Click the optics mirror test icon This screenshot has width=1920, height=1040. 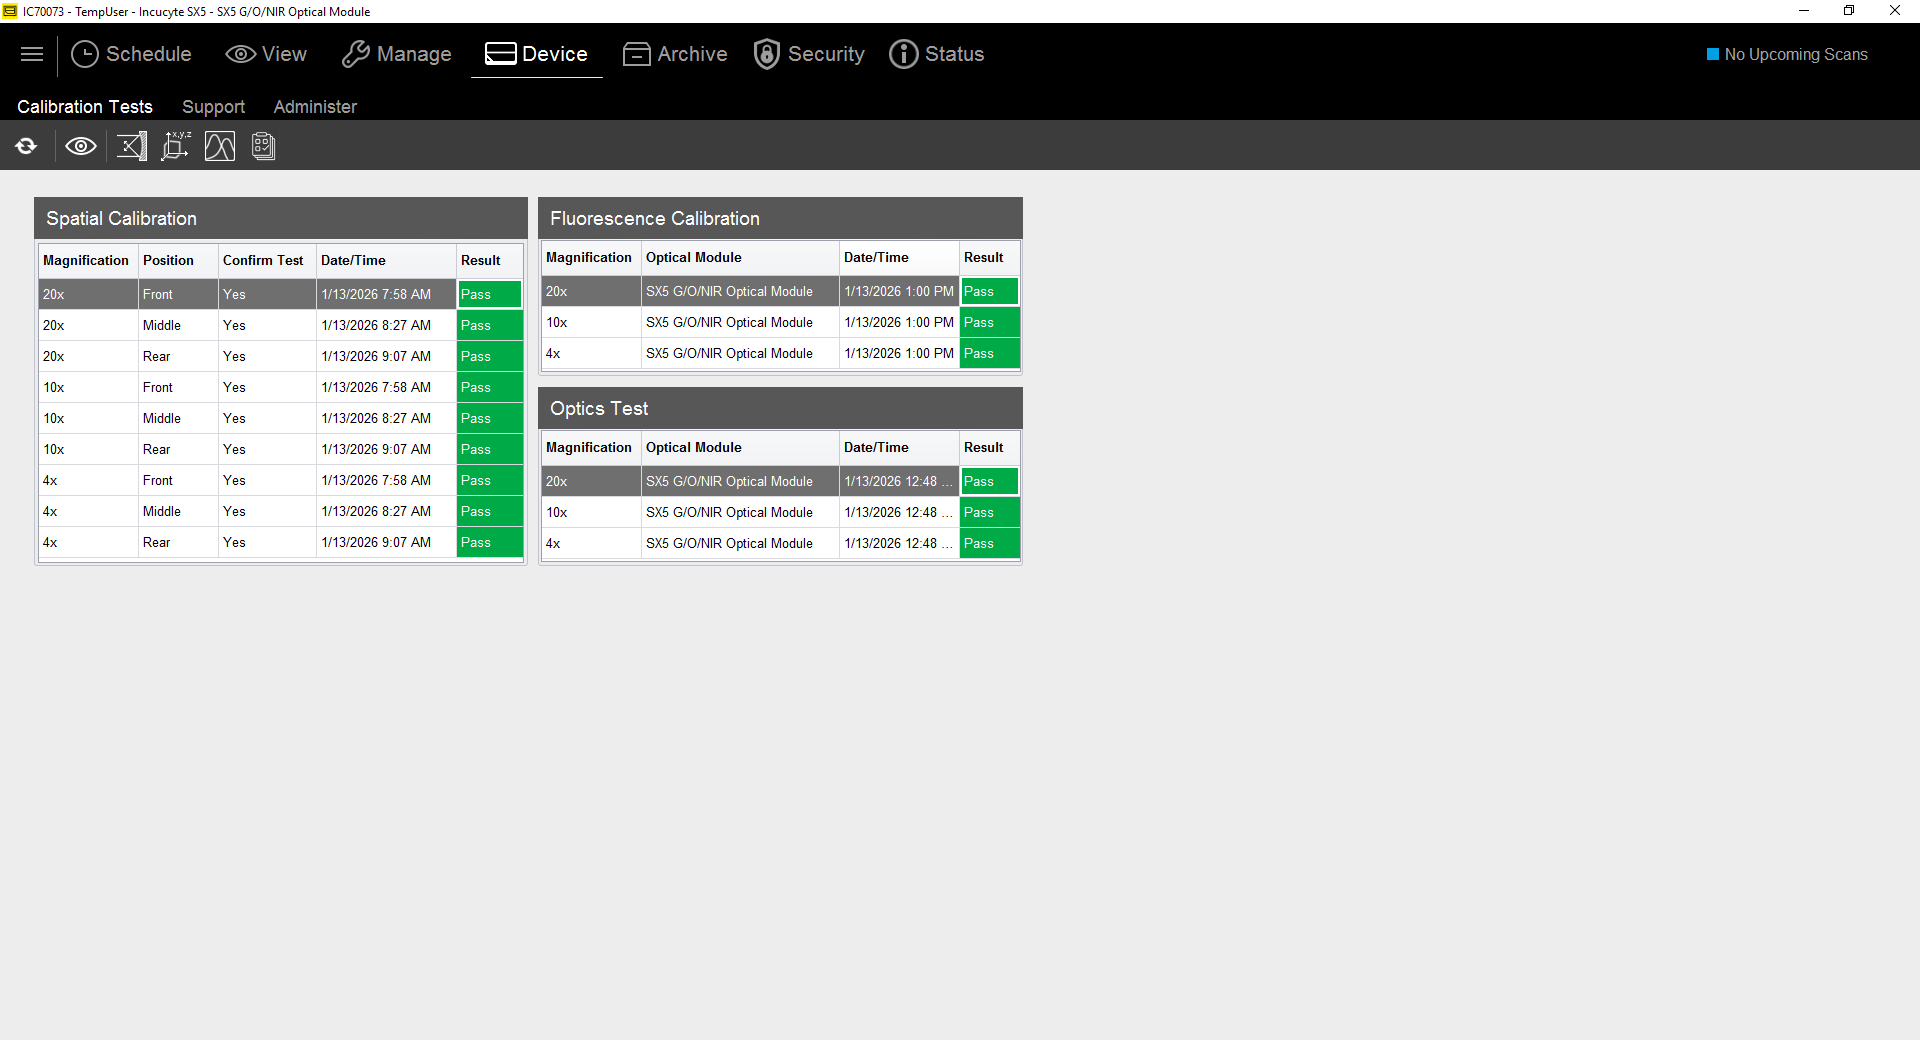click(131, 146)
